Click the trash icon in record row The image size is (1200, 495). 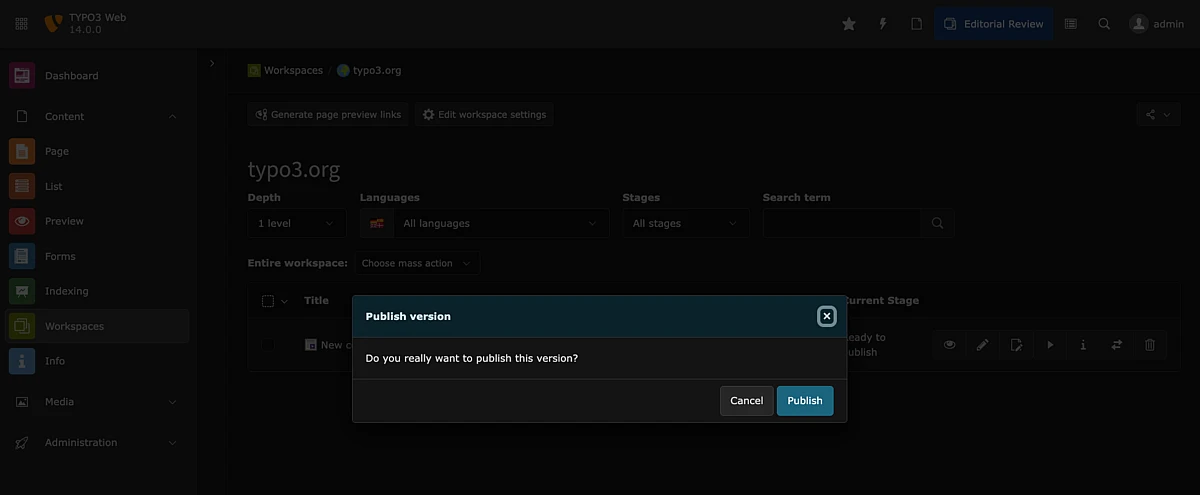(x=1150, y=345)
